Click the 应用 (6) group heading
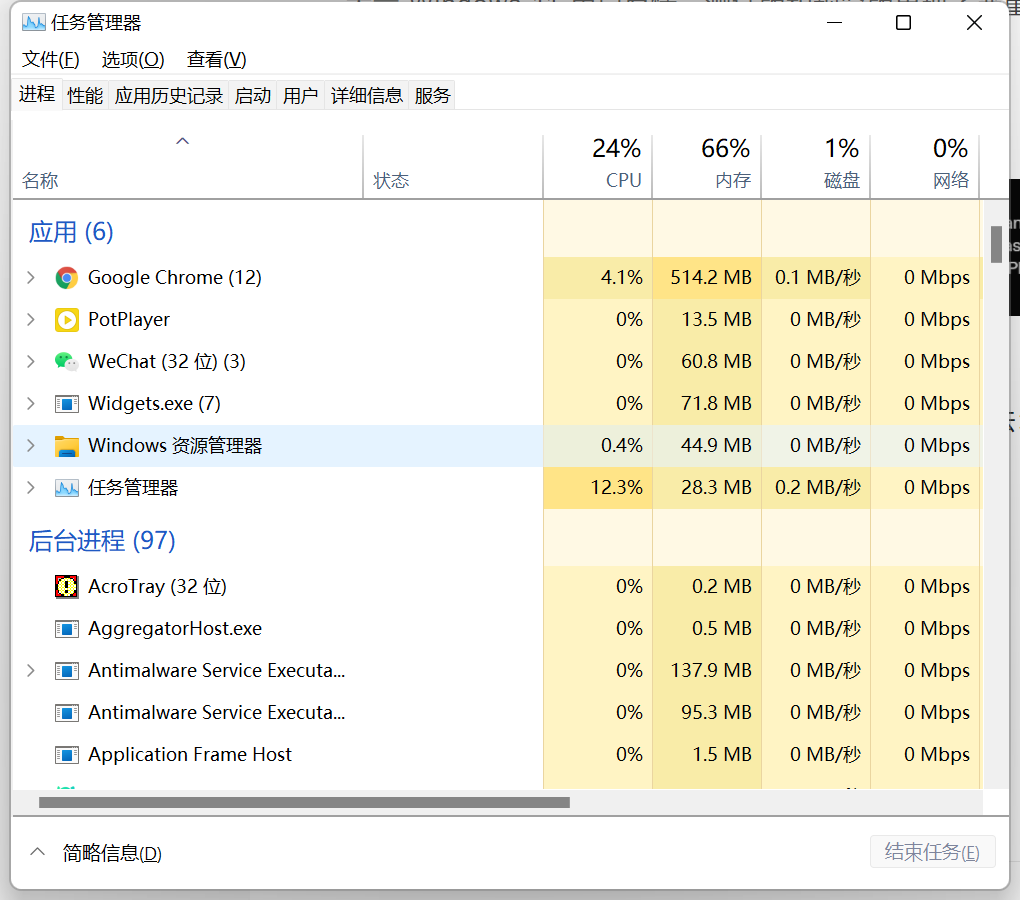This screenshot has width=1020, height=900. coord(71,233)
